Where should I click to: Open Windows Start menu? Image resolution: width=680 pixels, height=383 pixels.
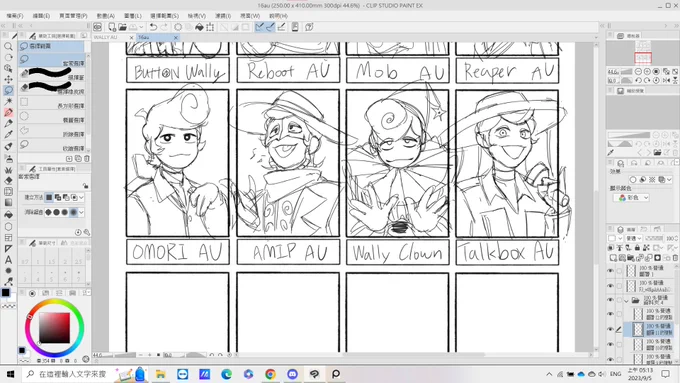10,374
